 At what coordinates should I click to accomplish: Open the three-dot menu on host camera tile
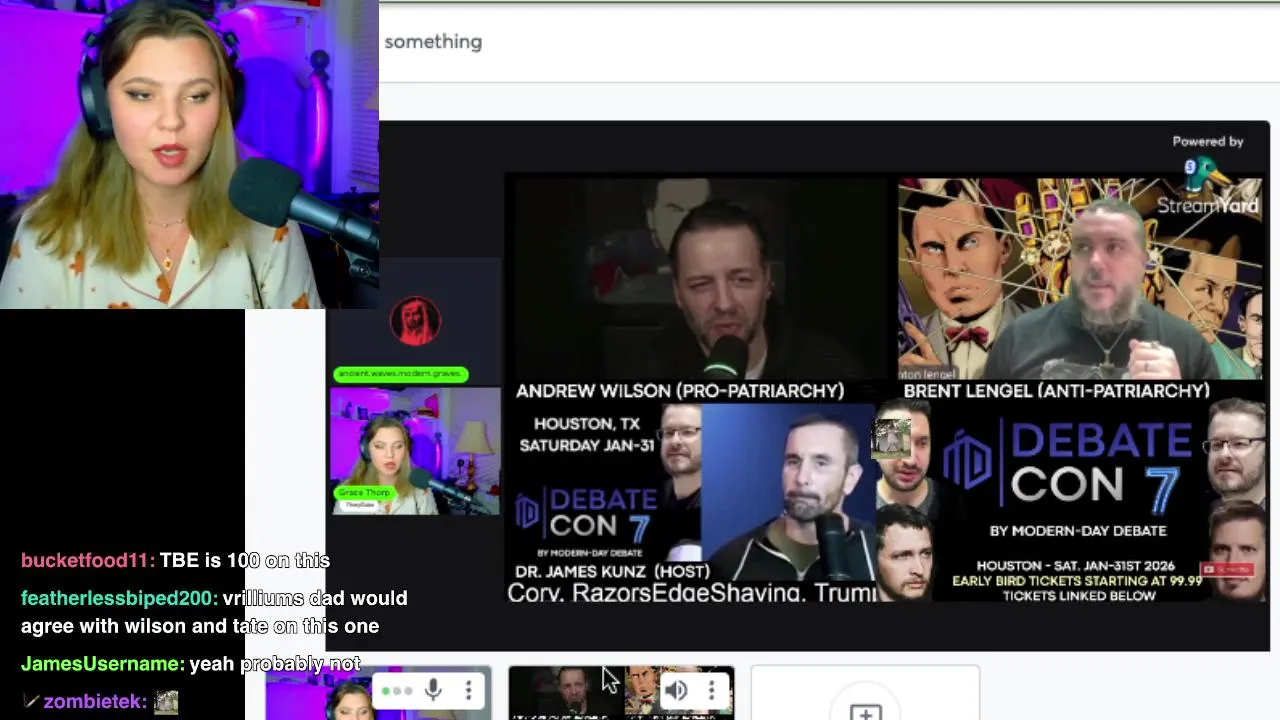tap(468, 690)
